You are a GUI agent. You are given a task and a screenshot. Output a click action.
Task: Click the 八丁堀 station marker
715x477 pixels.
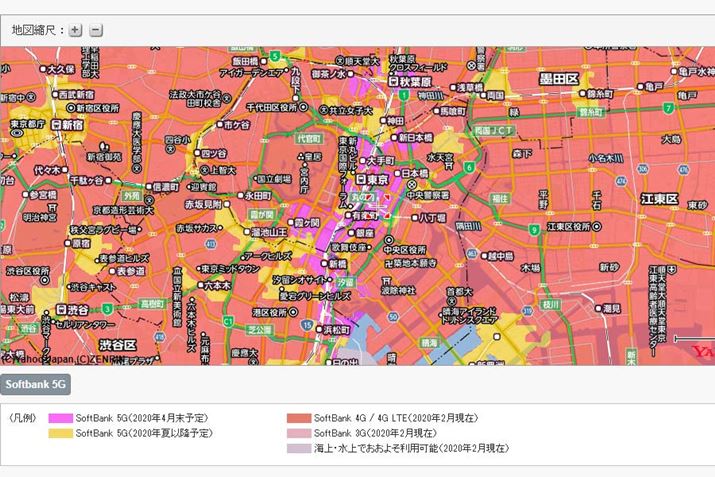click(x=414, y=218)
